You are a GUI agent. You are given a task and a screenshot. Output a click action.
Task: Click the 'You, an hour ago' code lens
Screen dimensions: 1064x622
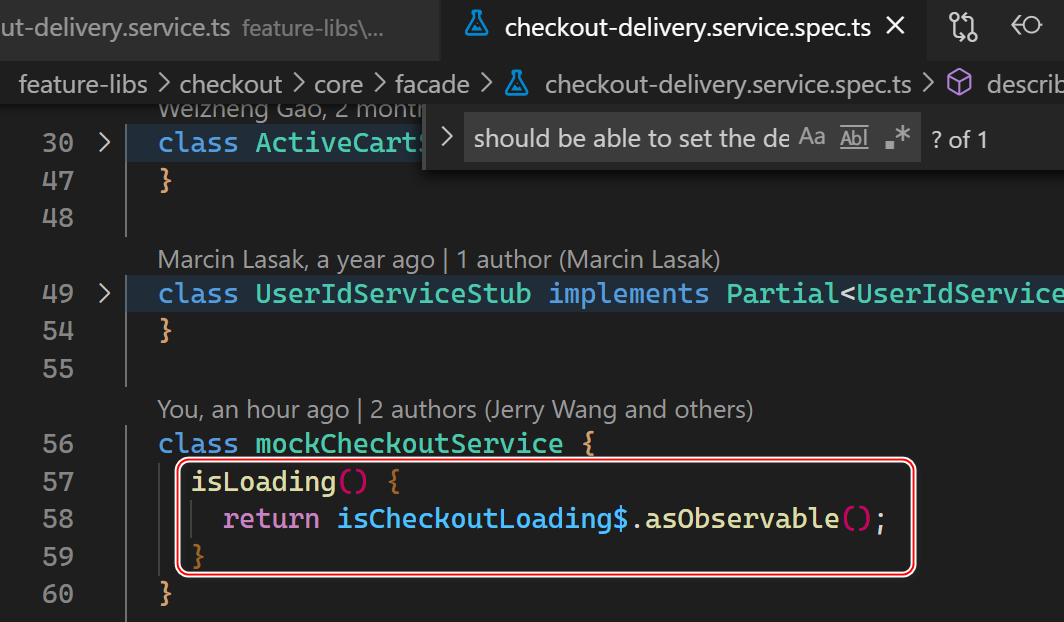(455, 410)
